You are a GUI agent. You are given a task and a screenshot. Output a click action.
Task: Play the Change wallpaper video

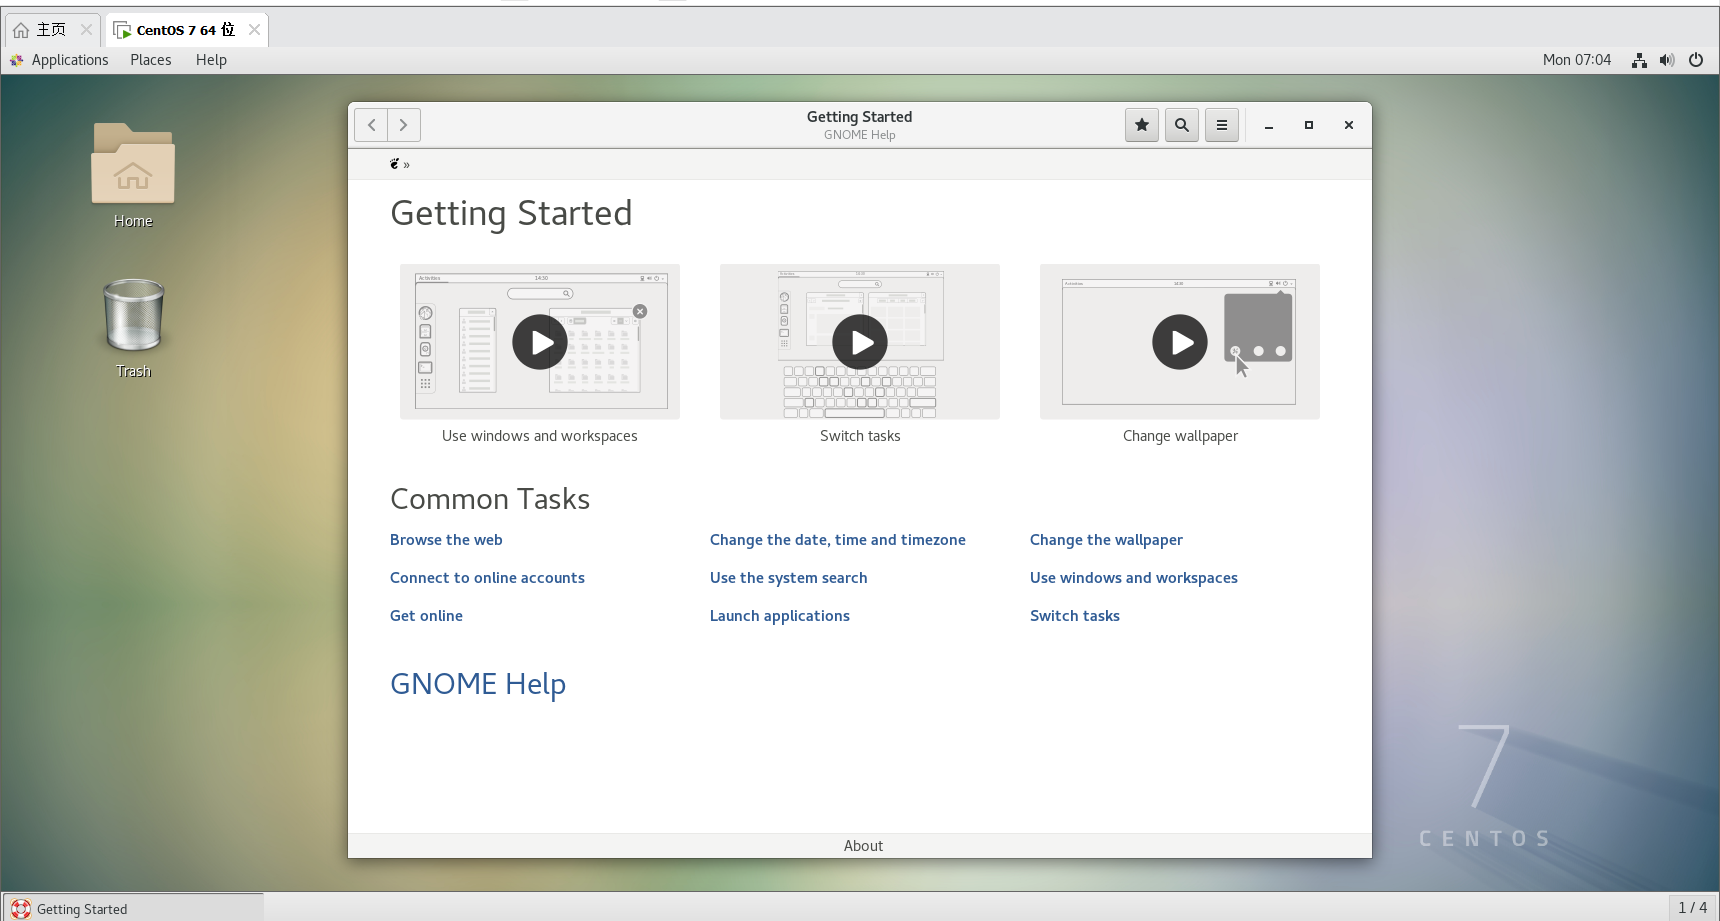click(1180, 342)
